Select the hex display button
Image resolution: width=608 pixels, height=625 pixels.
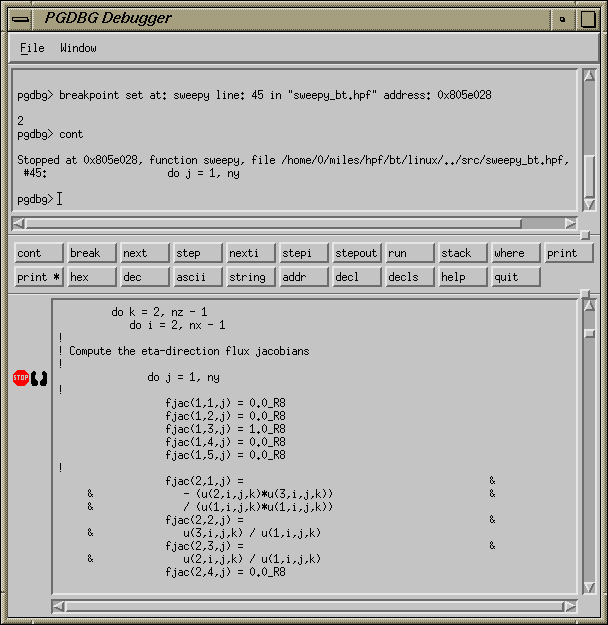point(92,277)
